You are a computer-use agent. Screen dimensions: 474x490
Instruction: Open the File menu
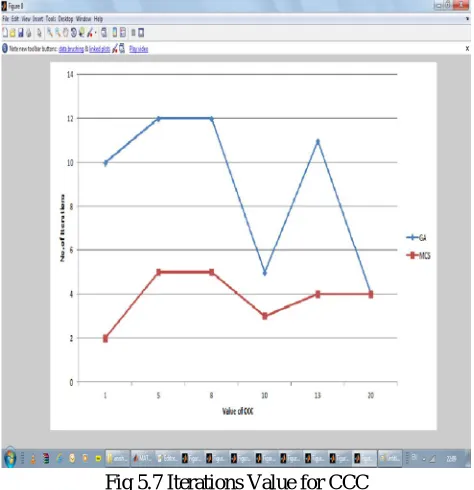[x=5, y=19]
